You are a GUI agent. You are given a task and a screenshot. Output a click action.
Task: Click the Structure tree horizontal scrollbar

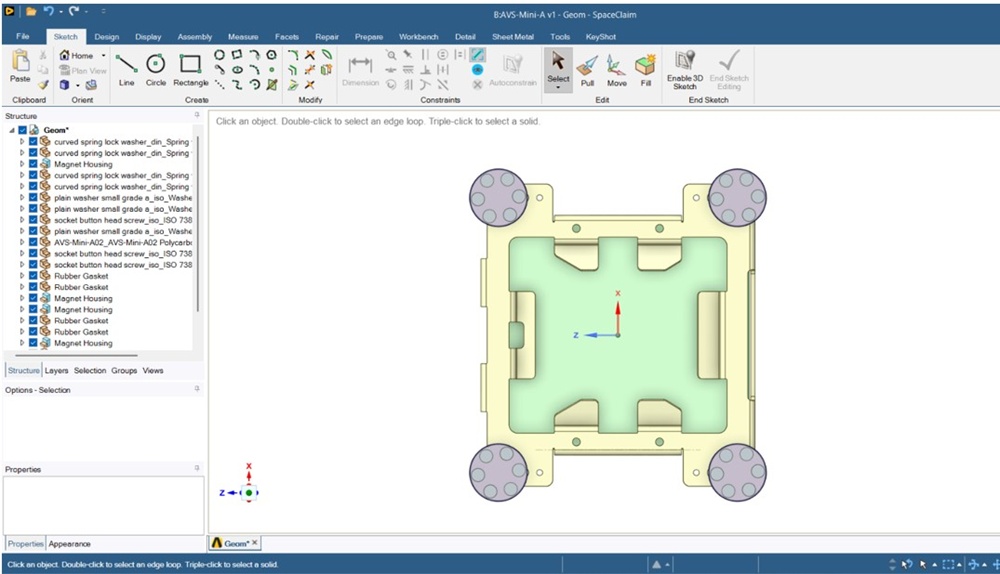[77, 355]
